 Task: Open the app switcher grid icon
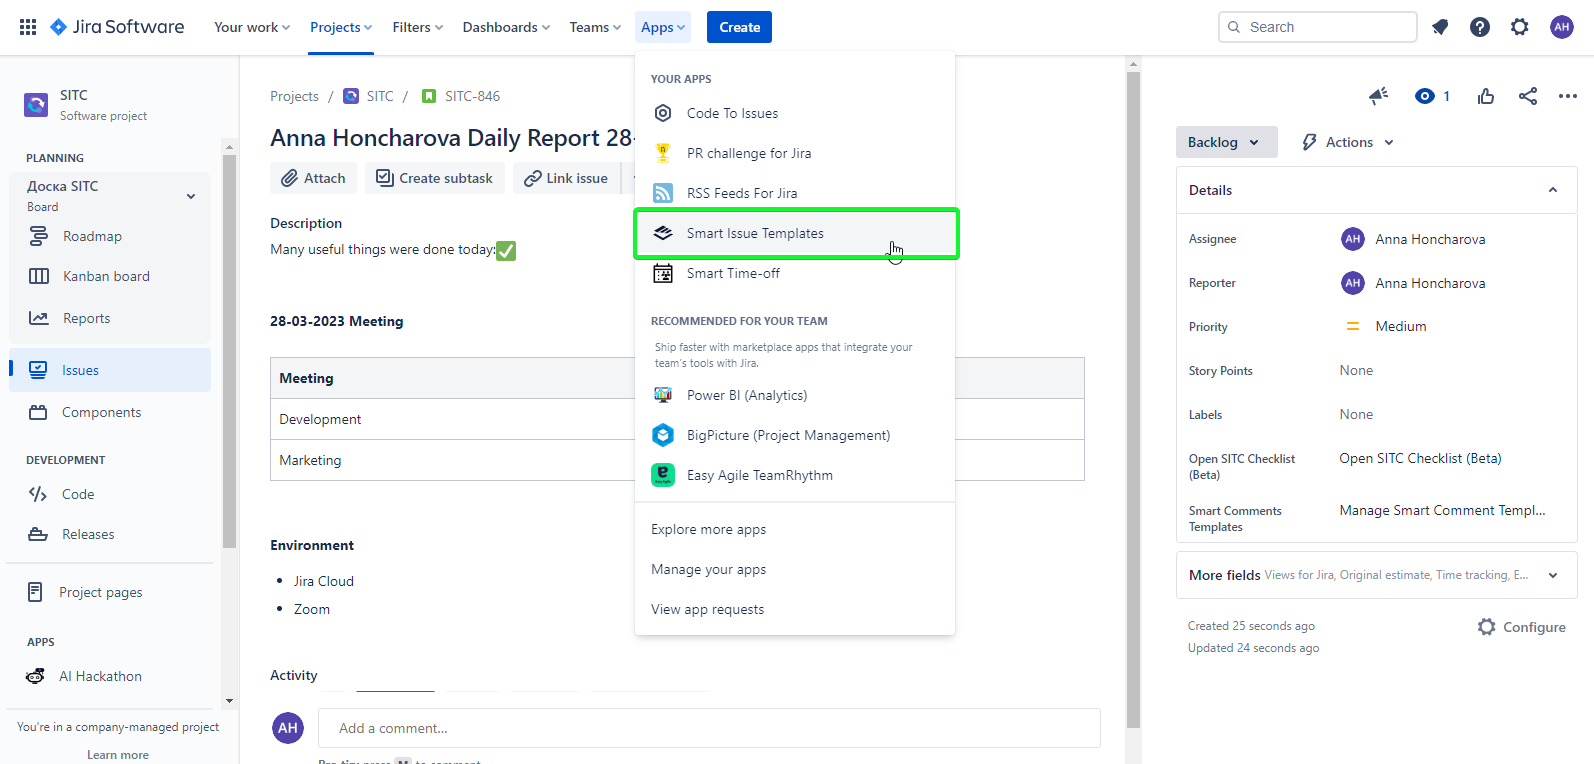(x=28, y=27)
